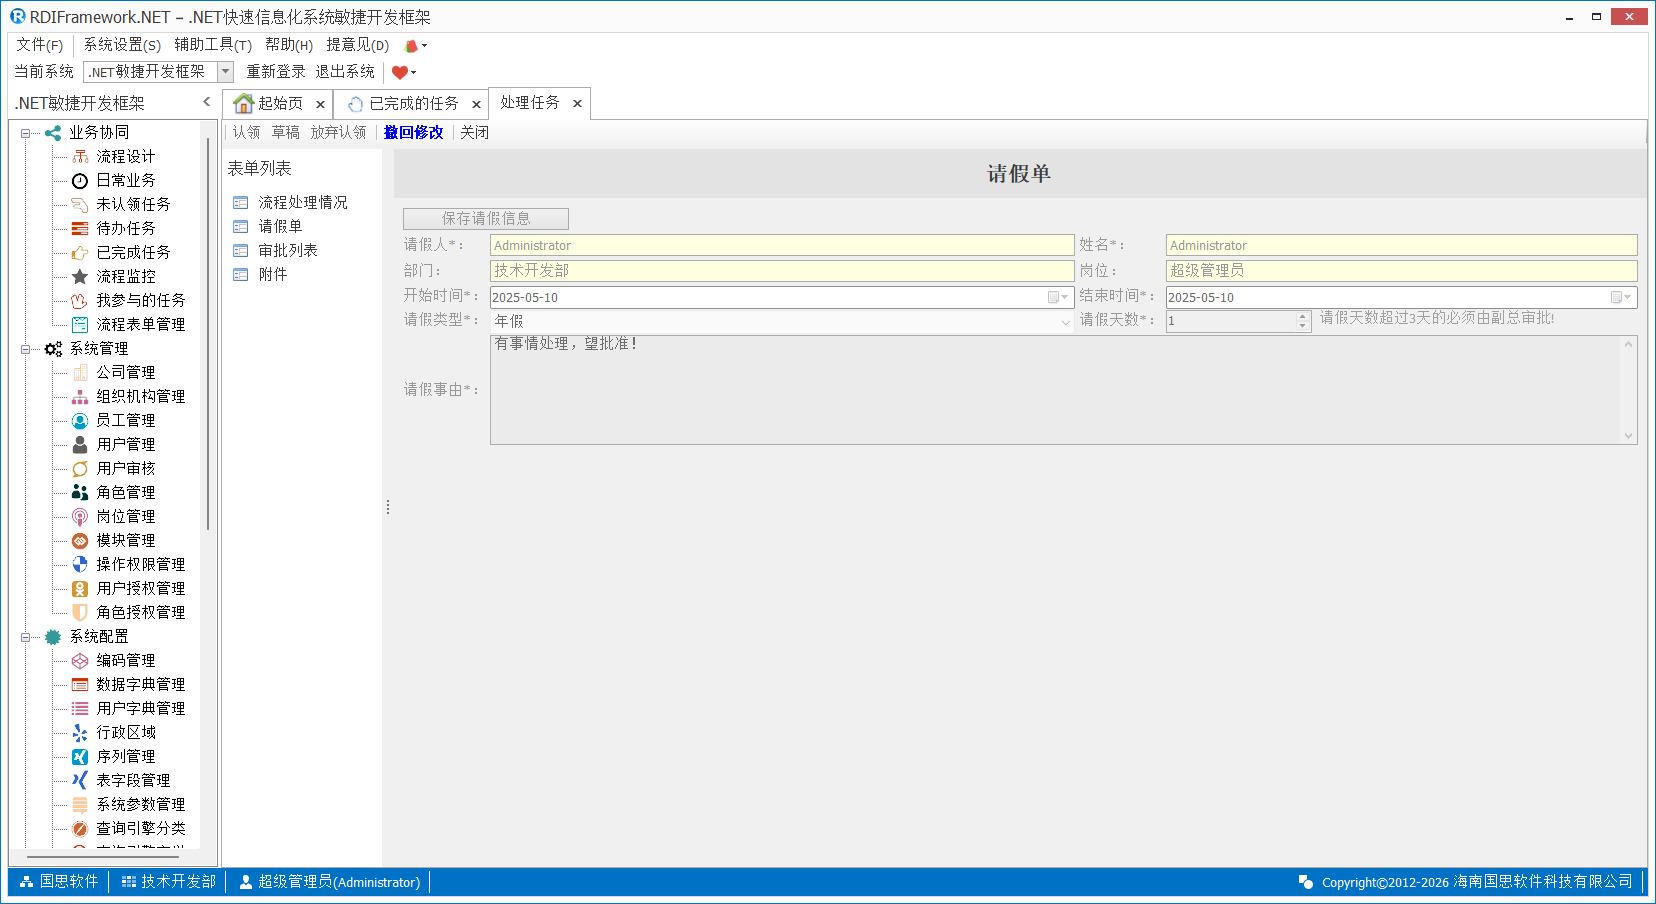Open 日常业务 clock icon item

pyautogui.click(x=80, y=181)
